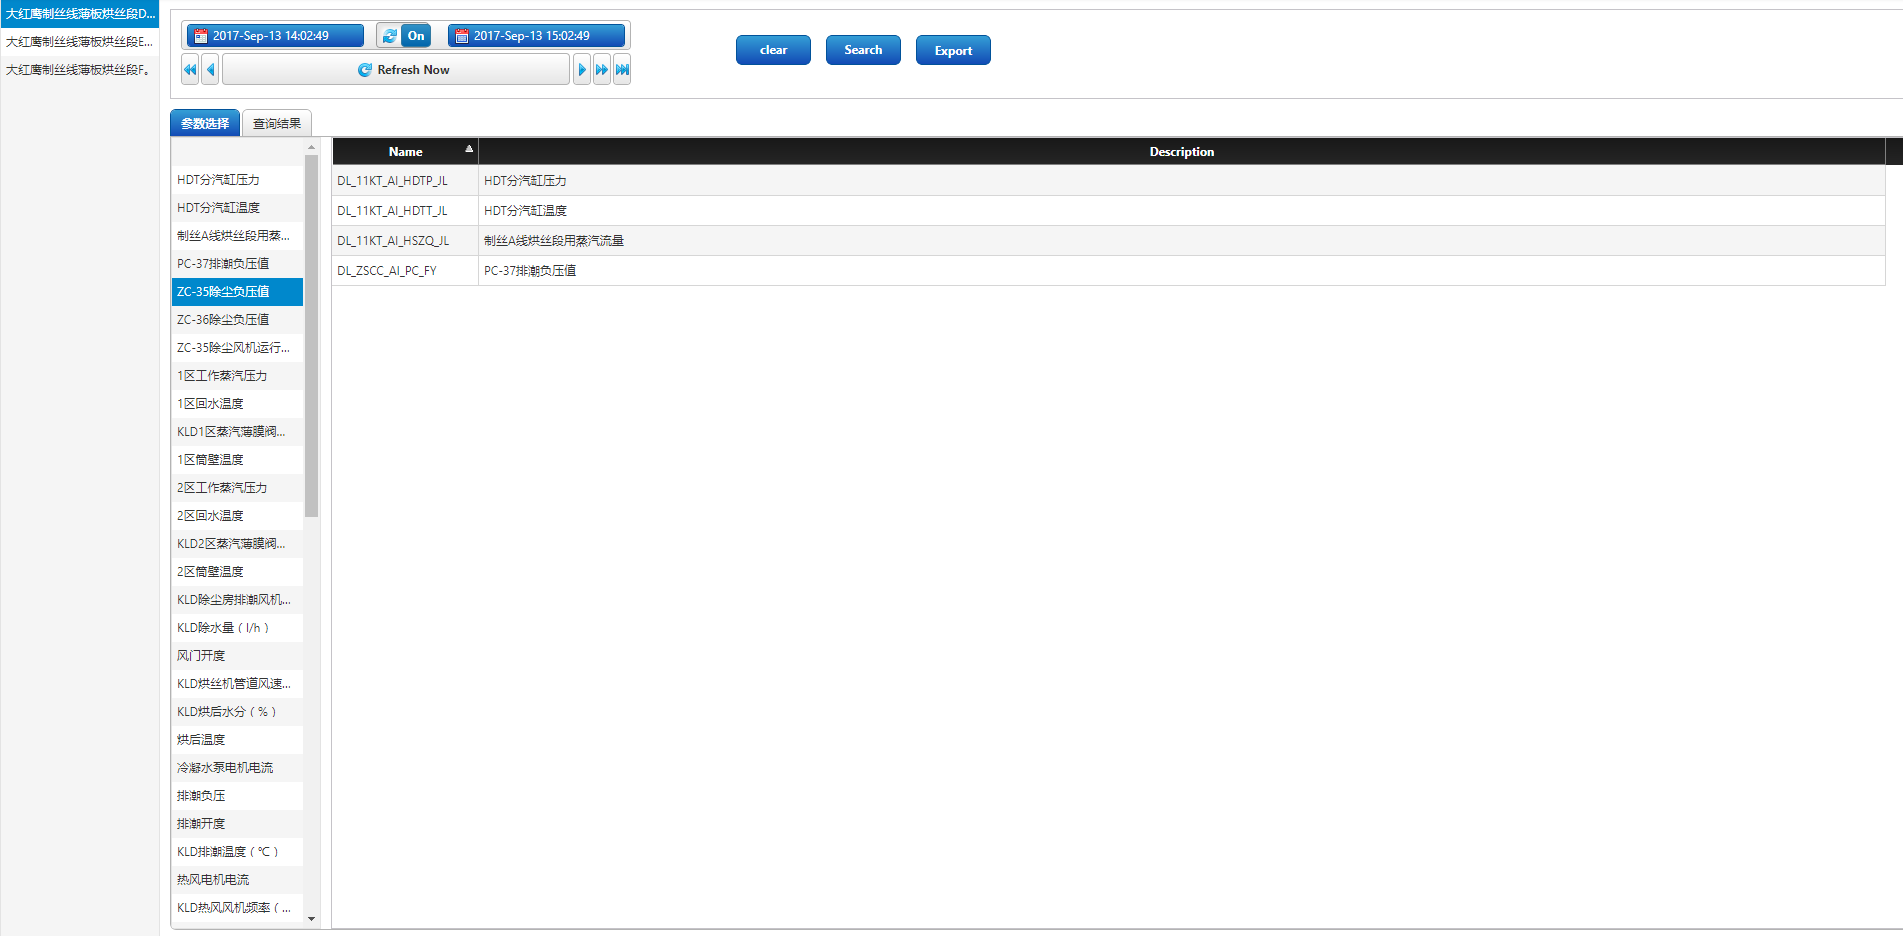Image resolution: width=1903 pixels, height=936 pixels.
Task: Select KLD烘丝机管道风速... list item
Action: pyautogui.click(x=237, y=684)
